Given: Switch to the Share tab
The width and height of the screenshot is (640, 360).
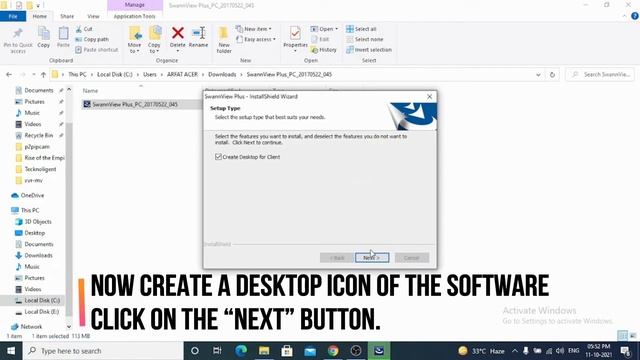Looking at the screenshot, I should pos(67,16).
